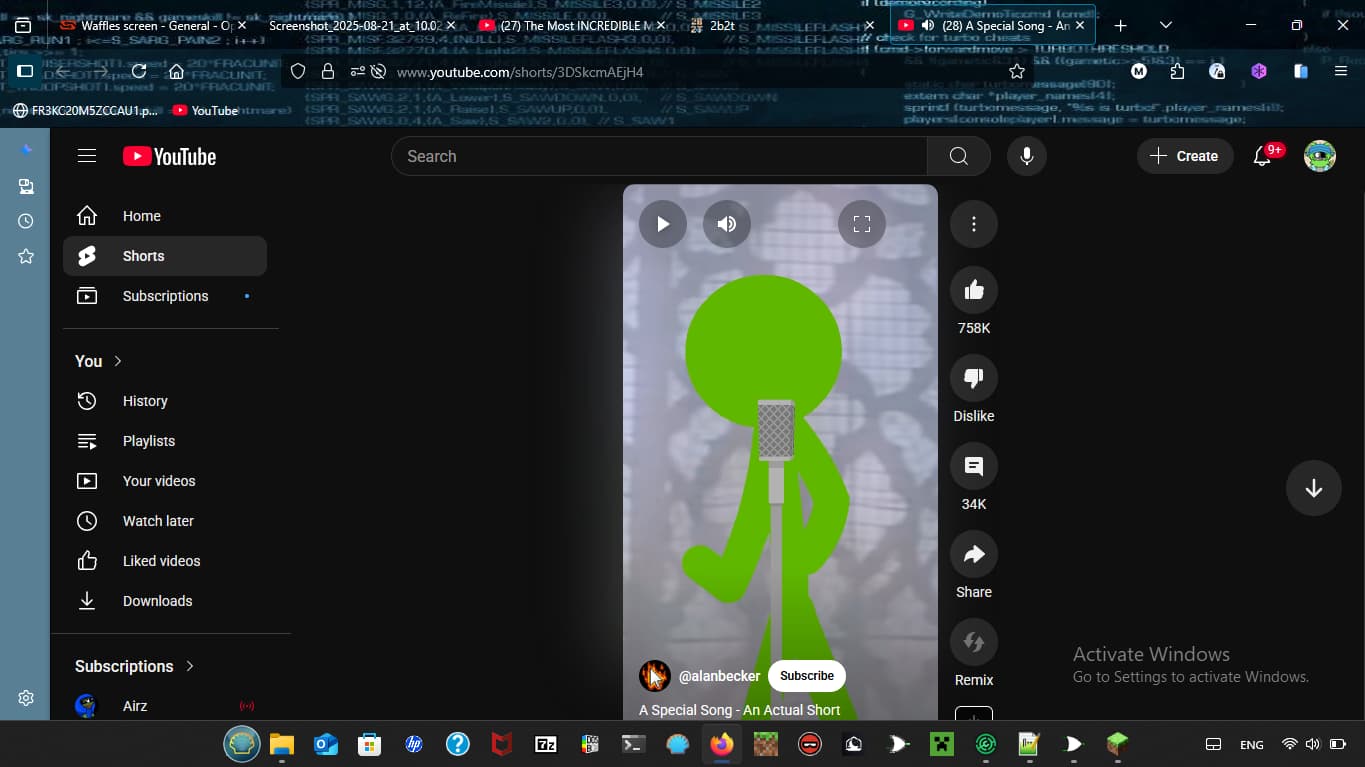The width and height of the screenshot is (1365, 767).
Task: Collapse the YouTube guide hamburger menu
Action: pyautogui.click(x=87, y=156)
